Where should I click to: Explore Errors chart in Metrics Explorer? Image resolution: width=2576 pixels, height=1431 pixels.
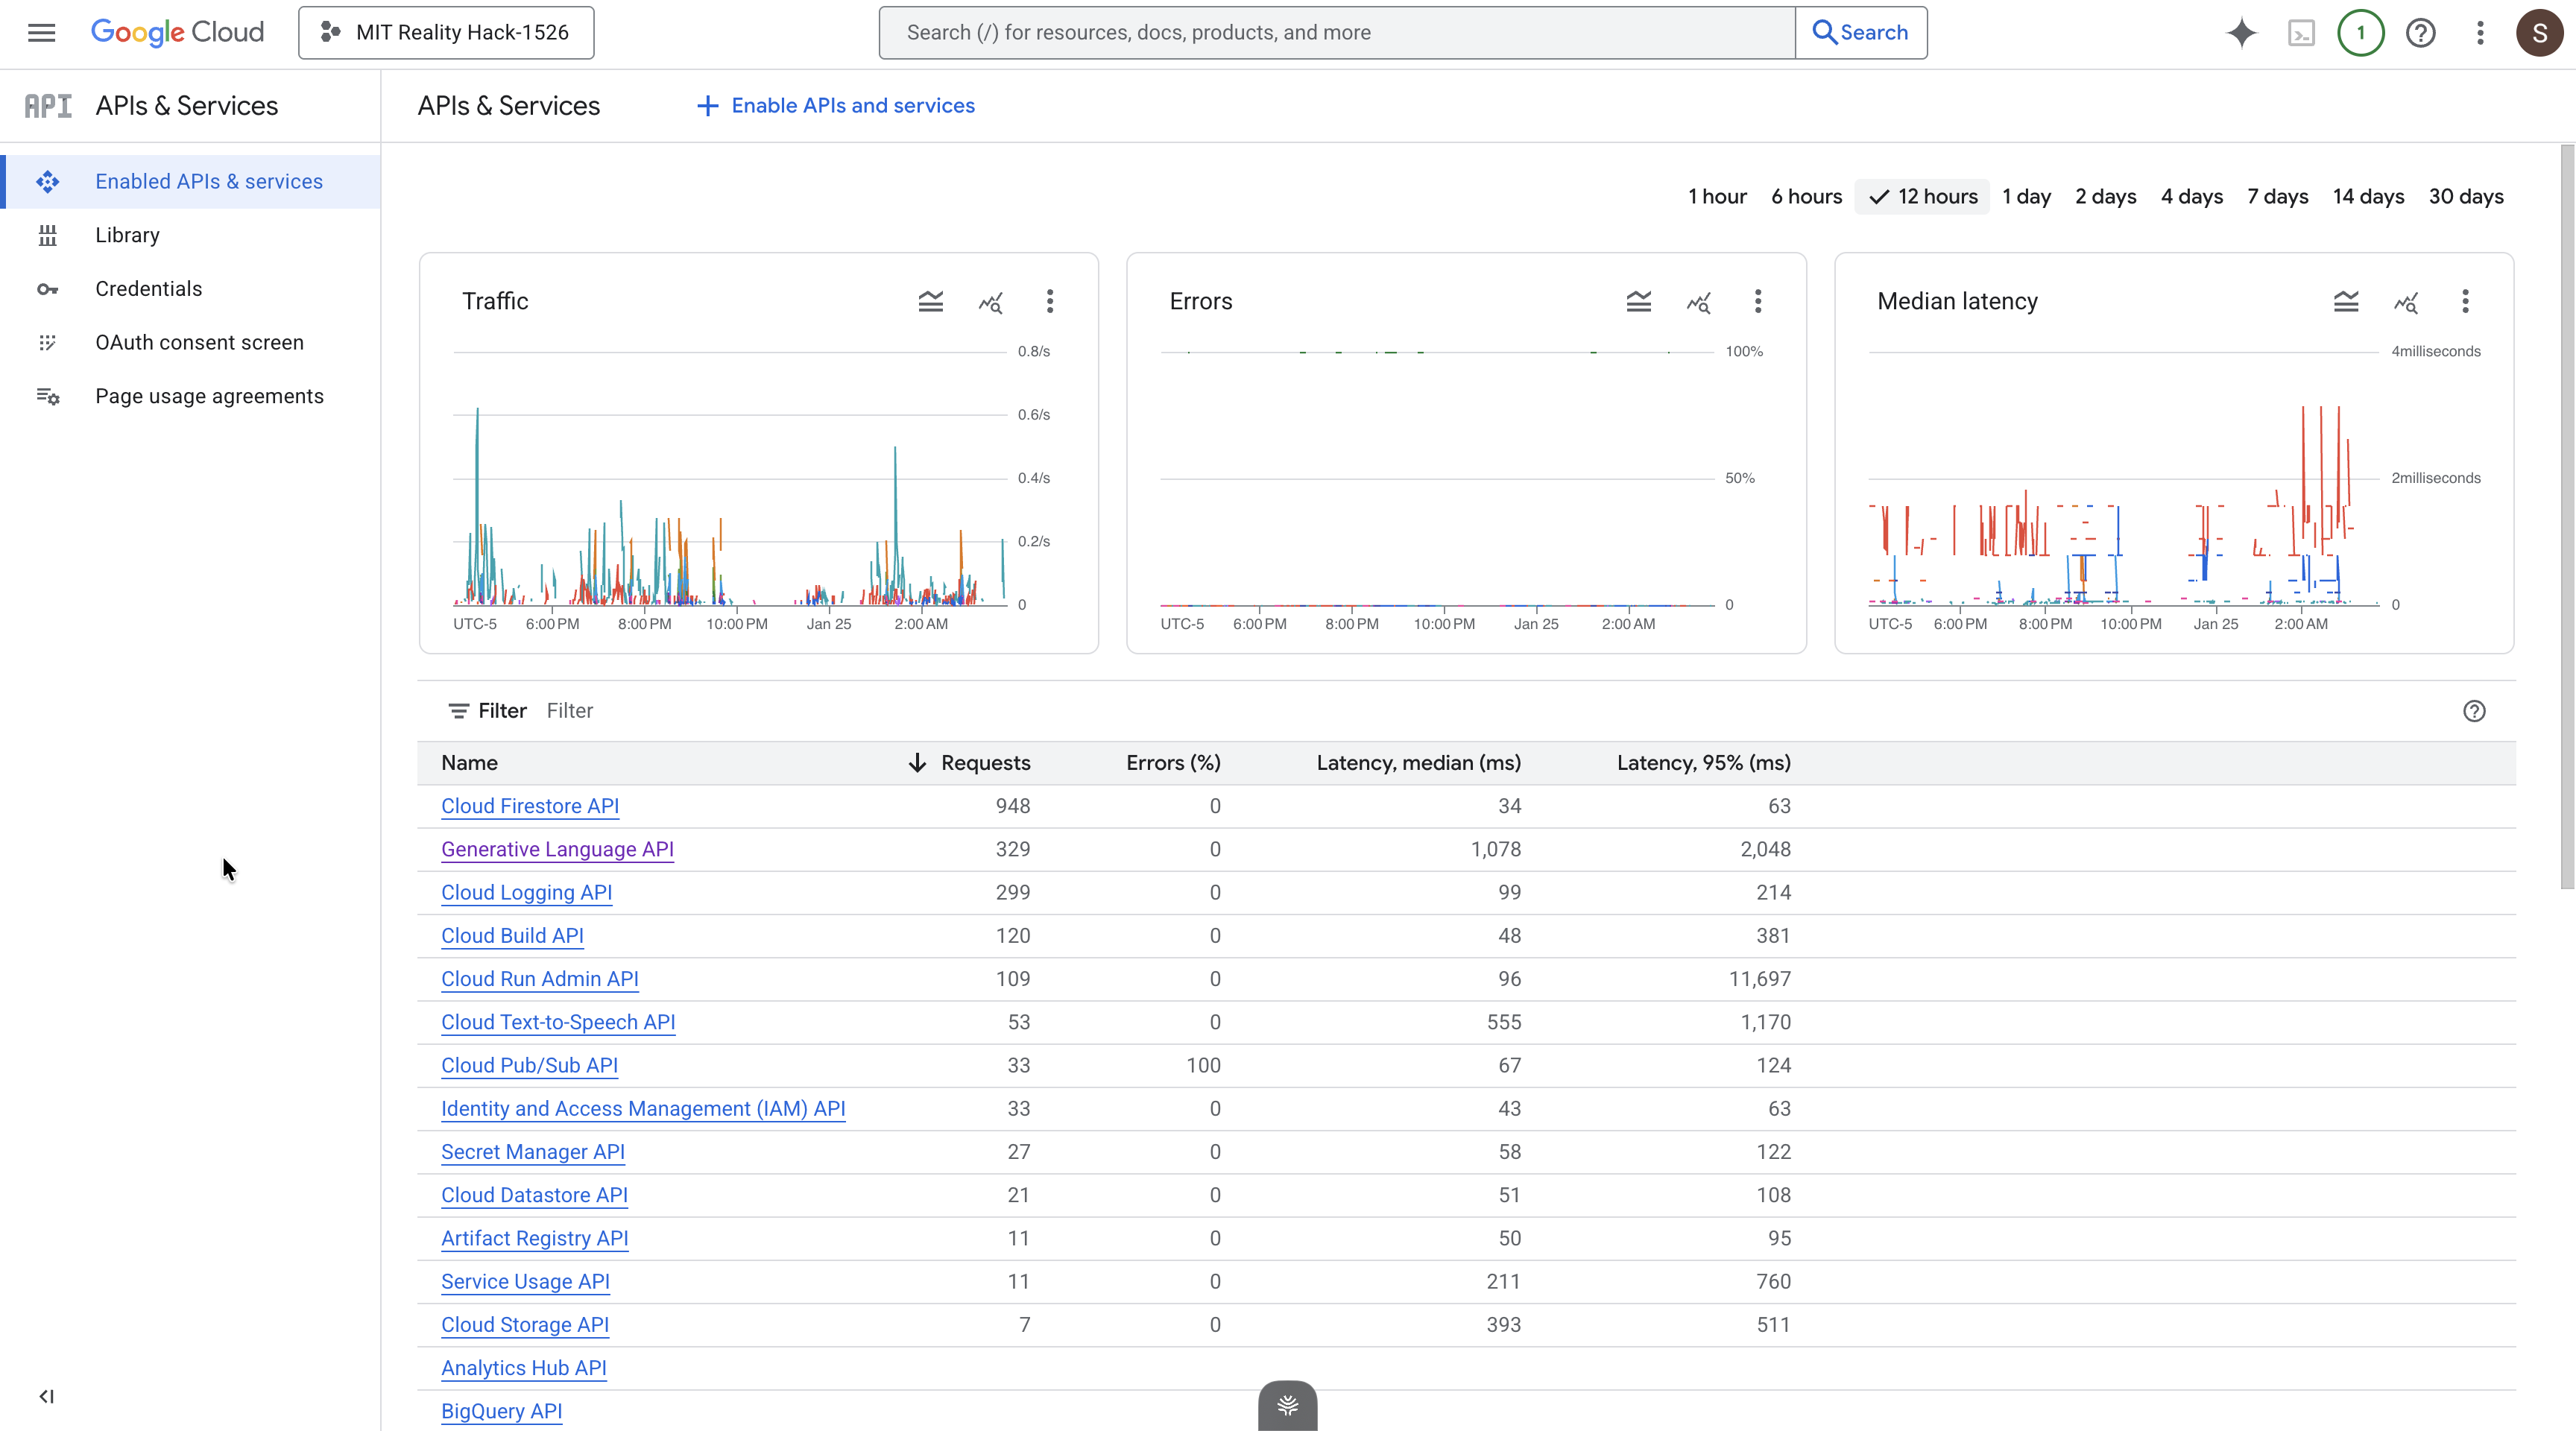click(1698, 301)
